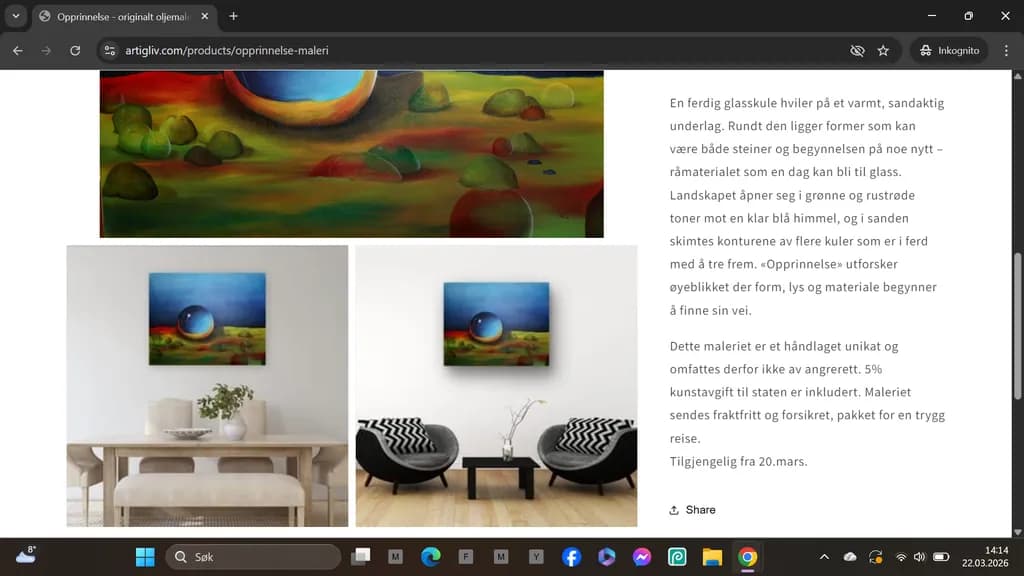The height and width of the screenshot is (576, 1024).
Task: Click the page vertical scrollbar thumb
Action: tap(1017, 325)
